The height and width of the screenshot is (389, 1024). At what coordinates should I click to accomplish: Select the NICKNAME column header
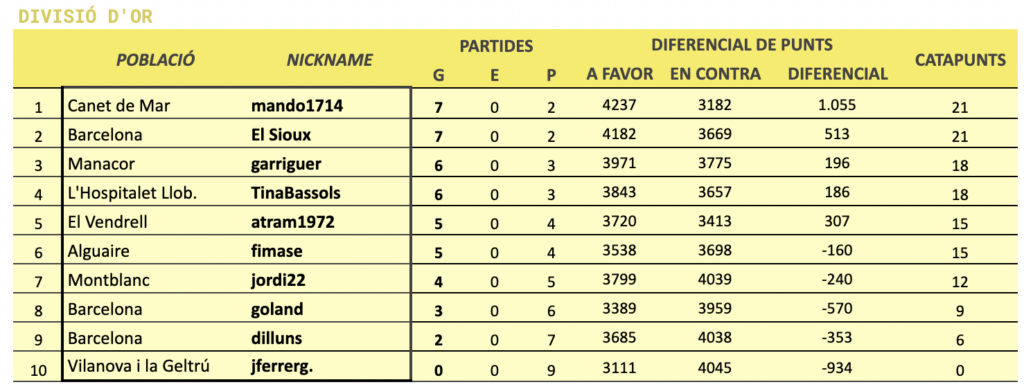click(330, 60)
